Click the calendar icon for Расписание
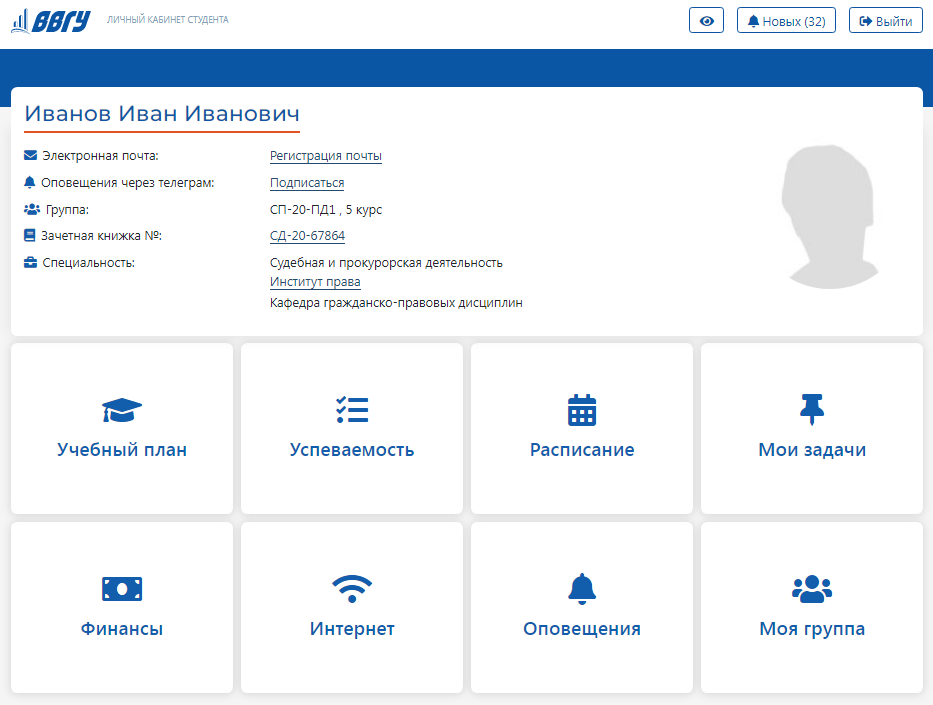The height and width of the screenshot is (705, 933). [582, 410]
